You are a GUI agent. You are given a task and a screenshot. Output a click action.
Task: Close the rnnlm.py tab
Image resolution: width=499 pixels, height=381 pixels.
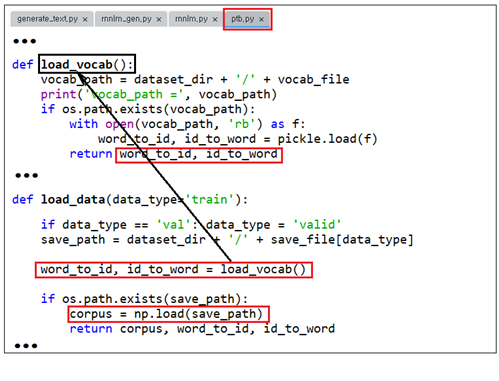(215, 20)
